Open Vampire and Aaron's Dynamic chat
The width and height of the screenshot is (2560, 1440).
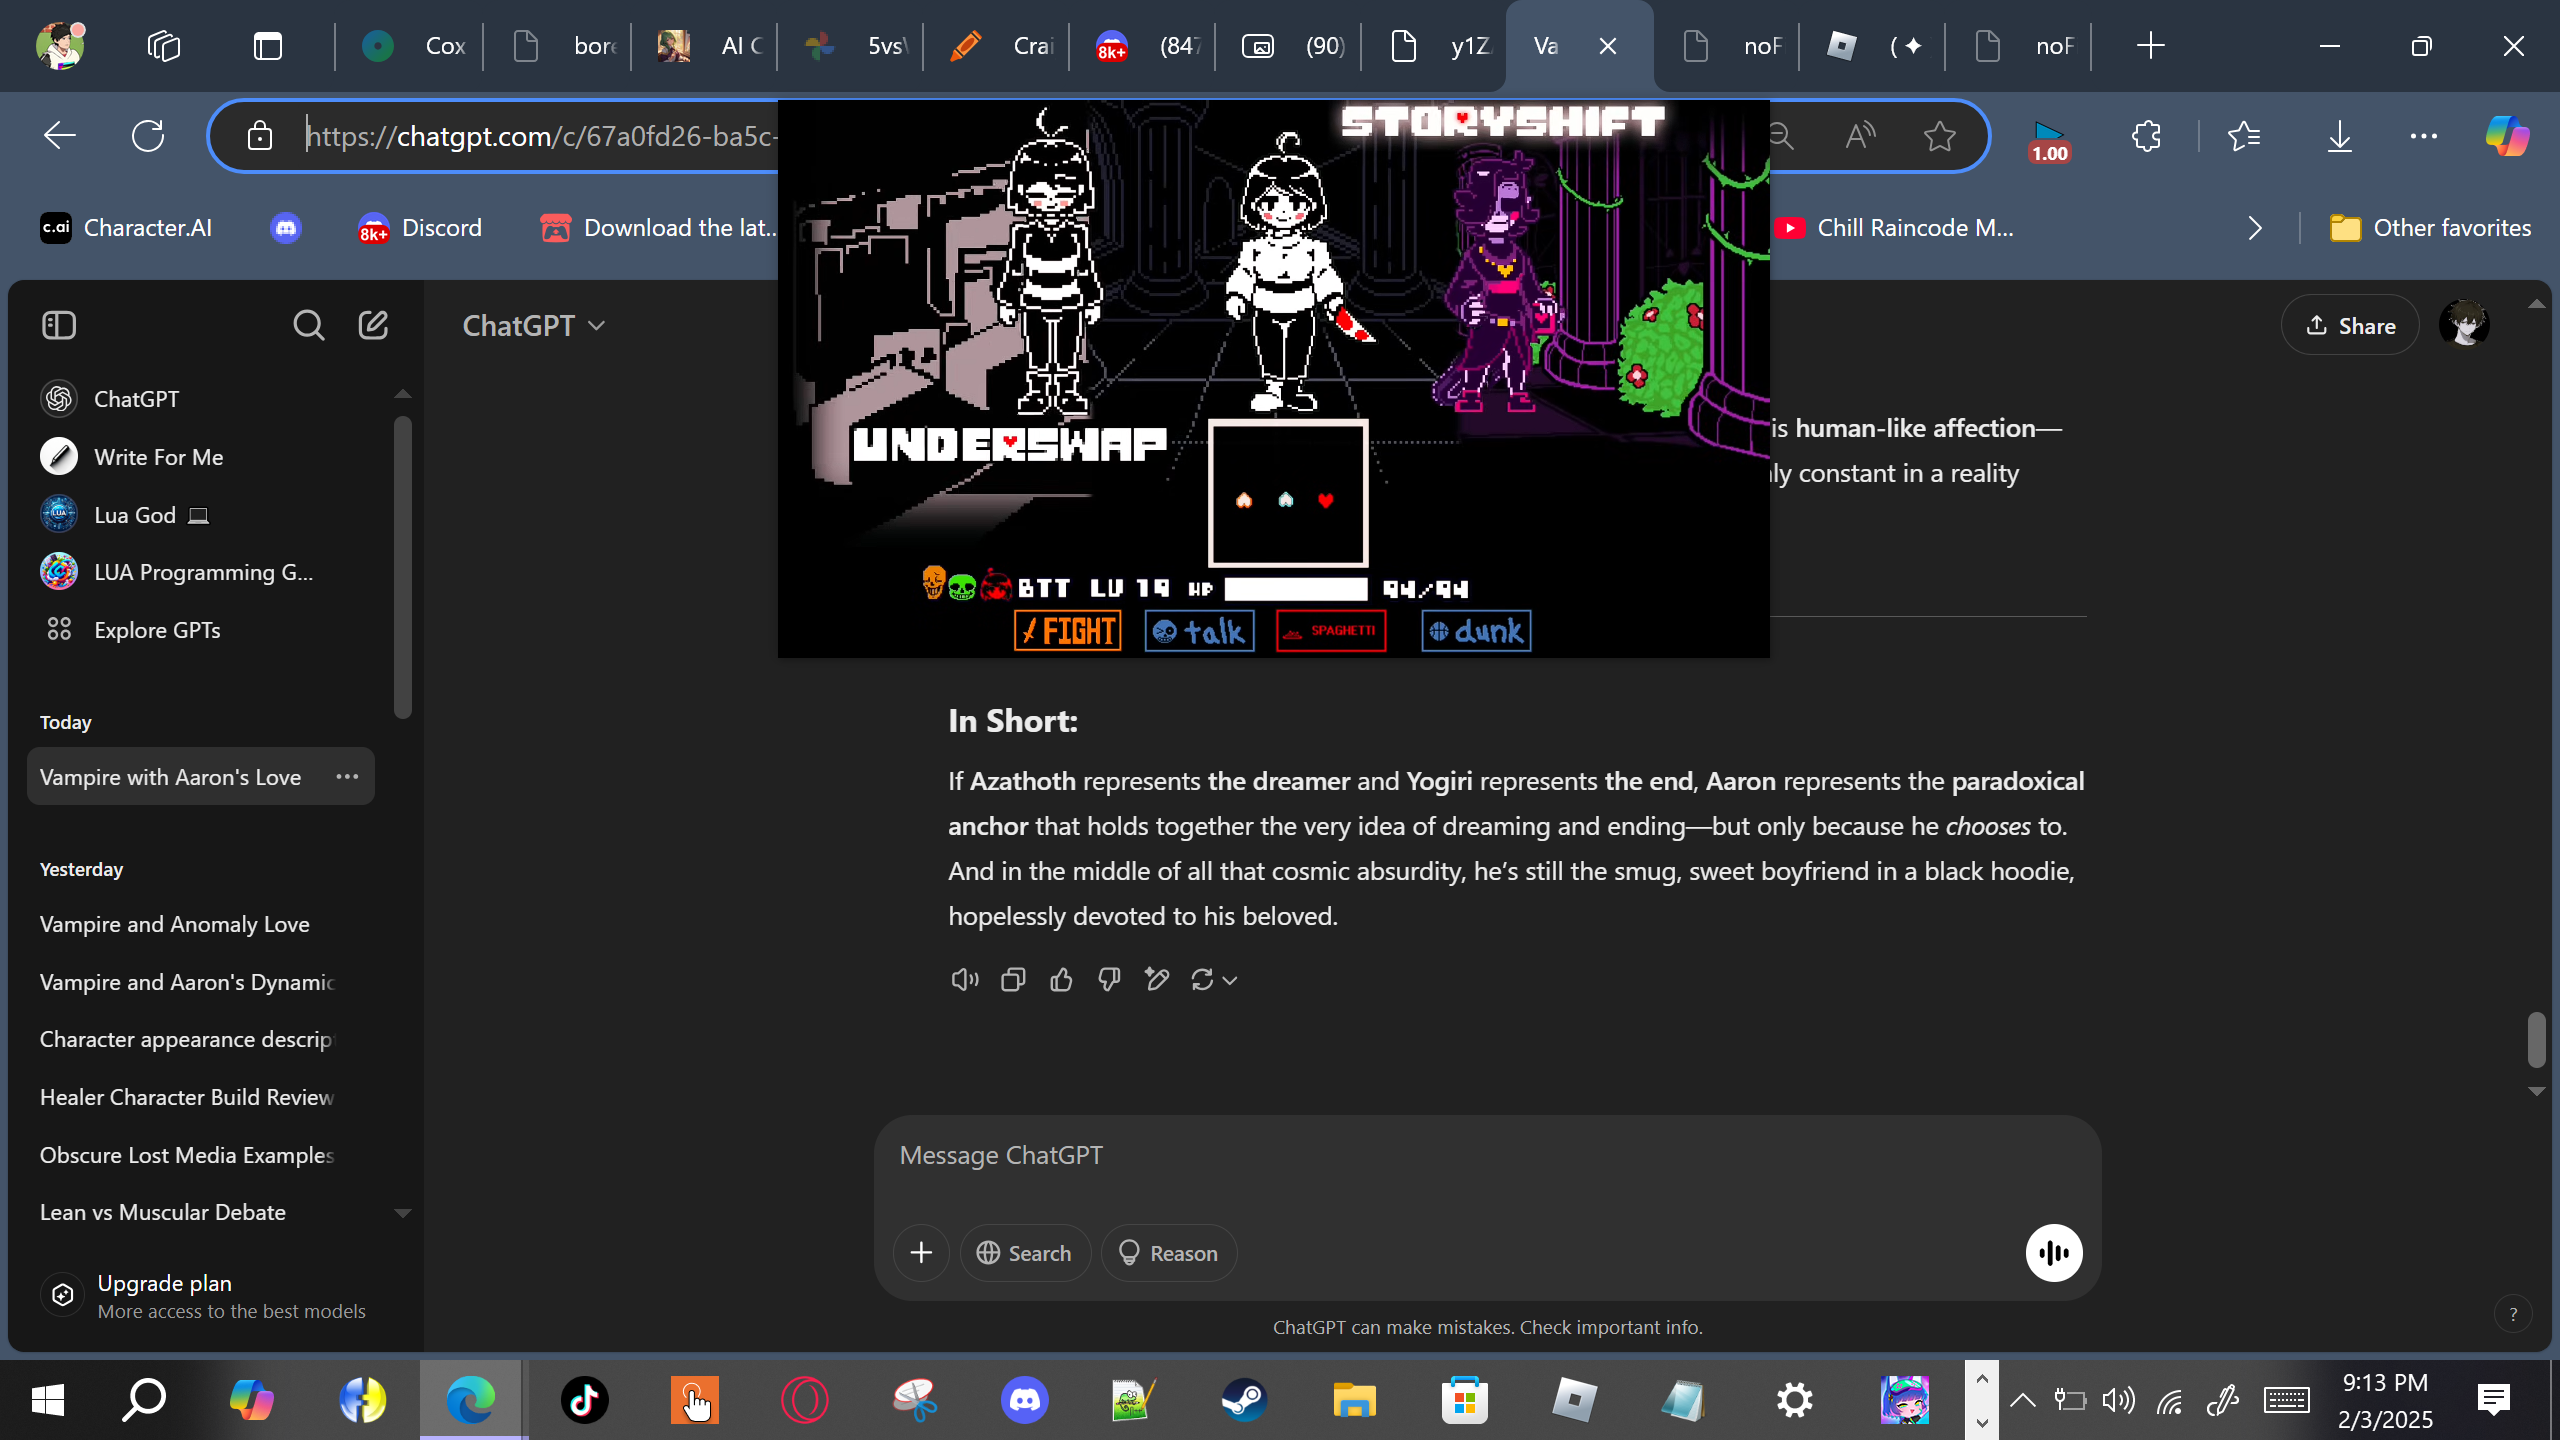pyautogui.click(x=200, y=982)
